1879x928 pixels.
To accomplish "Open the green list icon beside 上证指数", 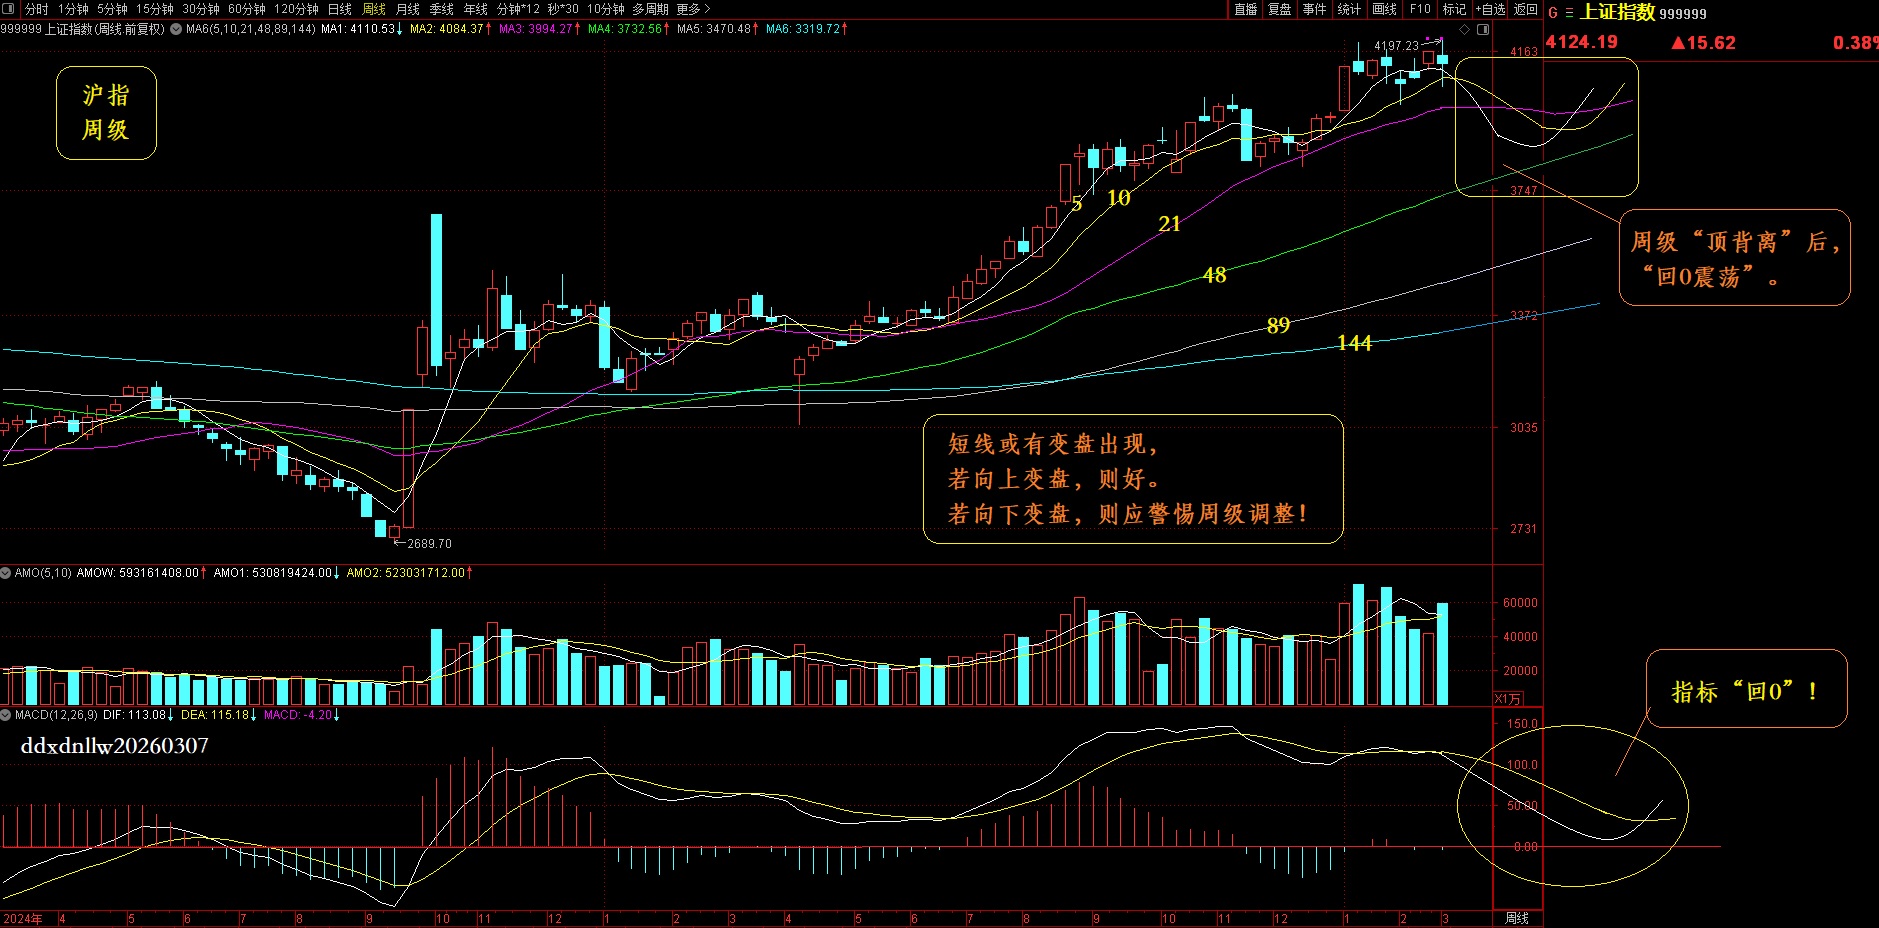I will (x=1569, y=13).
